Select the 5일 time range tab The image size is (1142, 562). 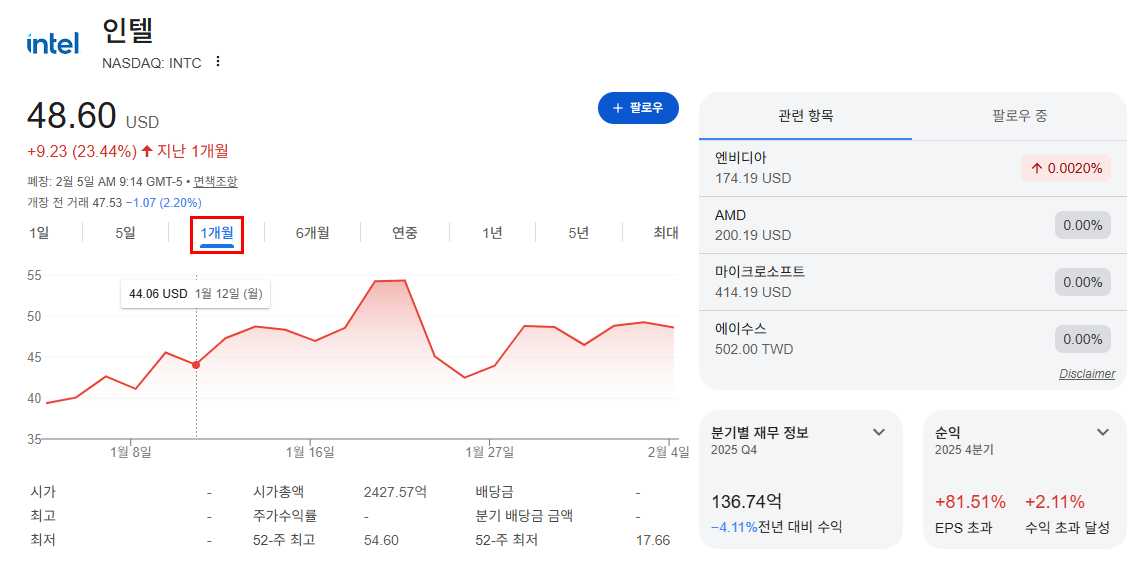125,233
